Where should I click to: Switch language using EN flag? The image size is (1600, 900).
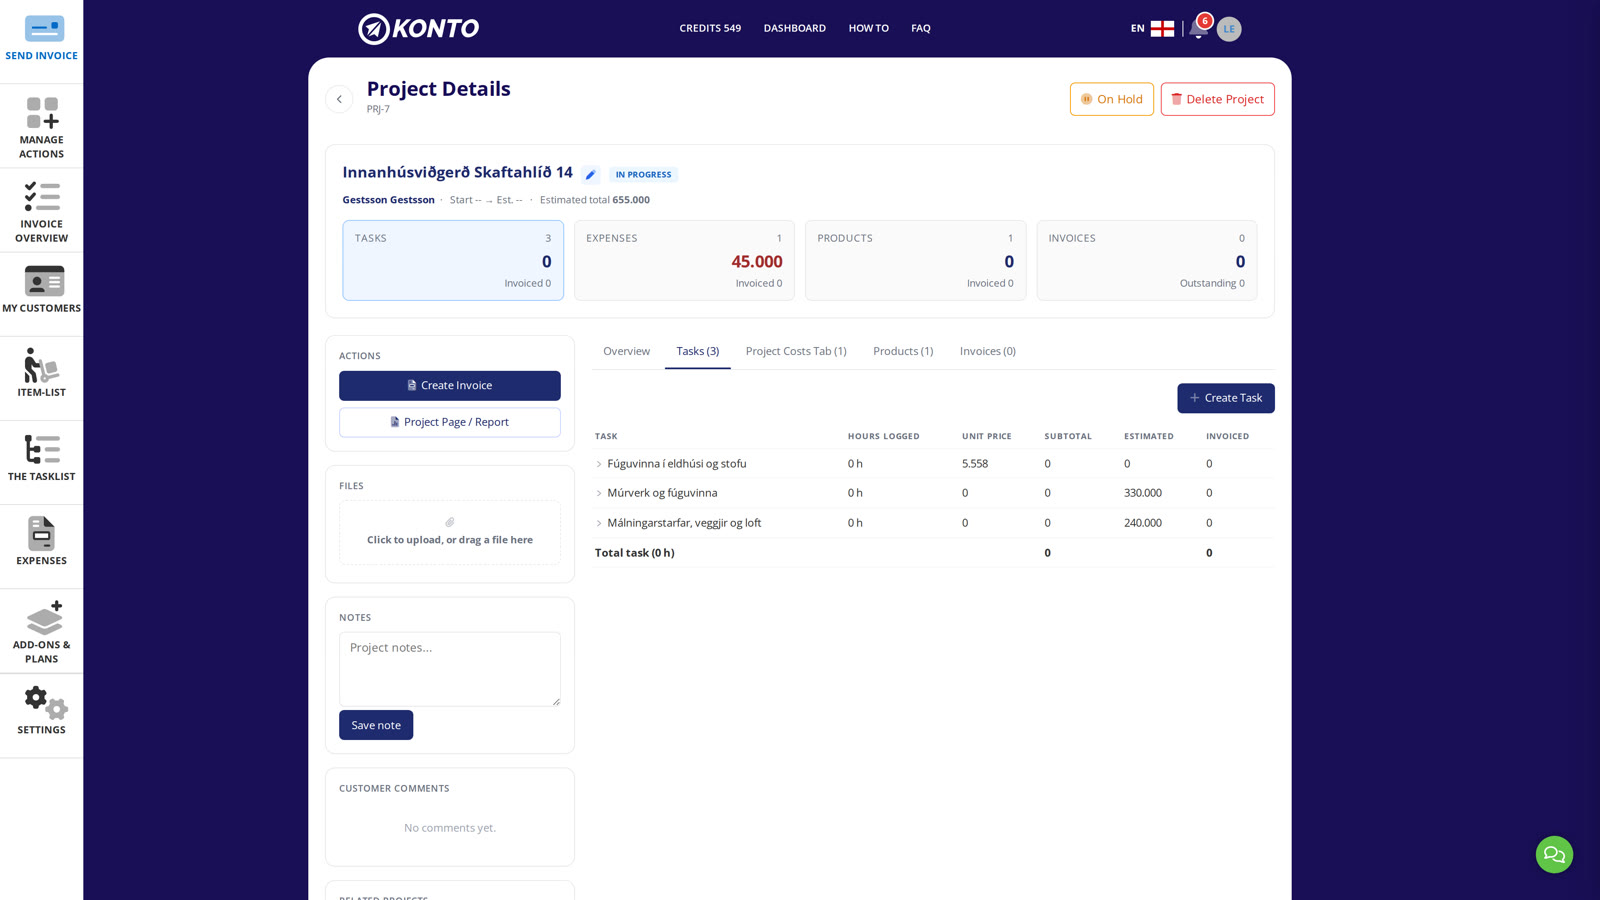pos(1152,28)
